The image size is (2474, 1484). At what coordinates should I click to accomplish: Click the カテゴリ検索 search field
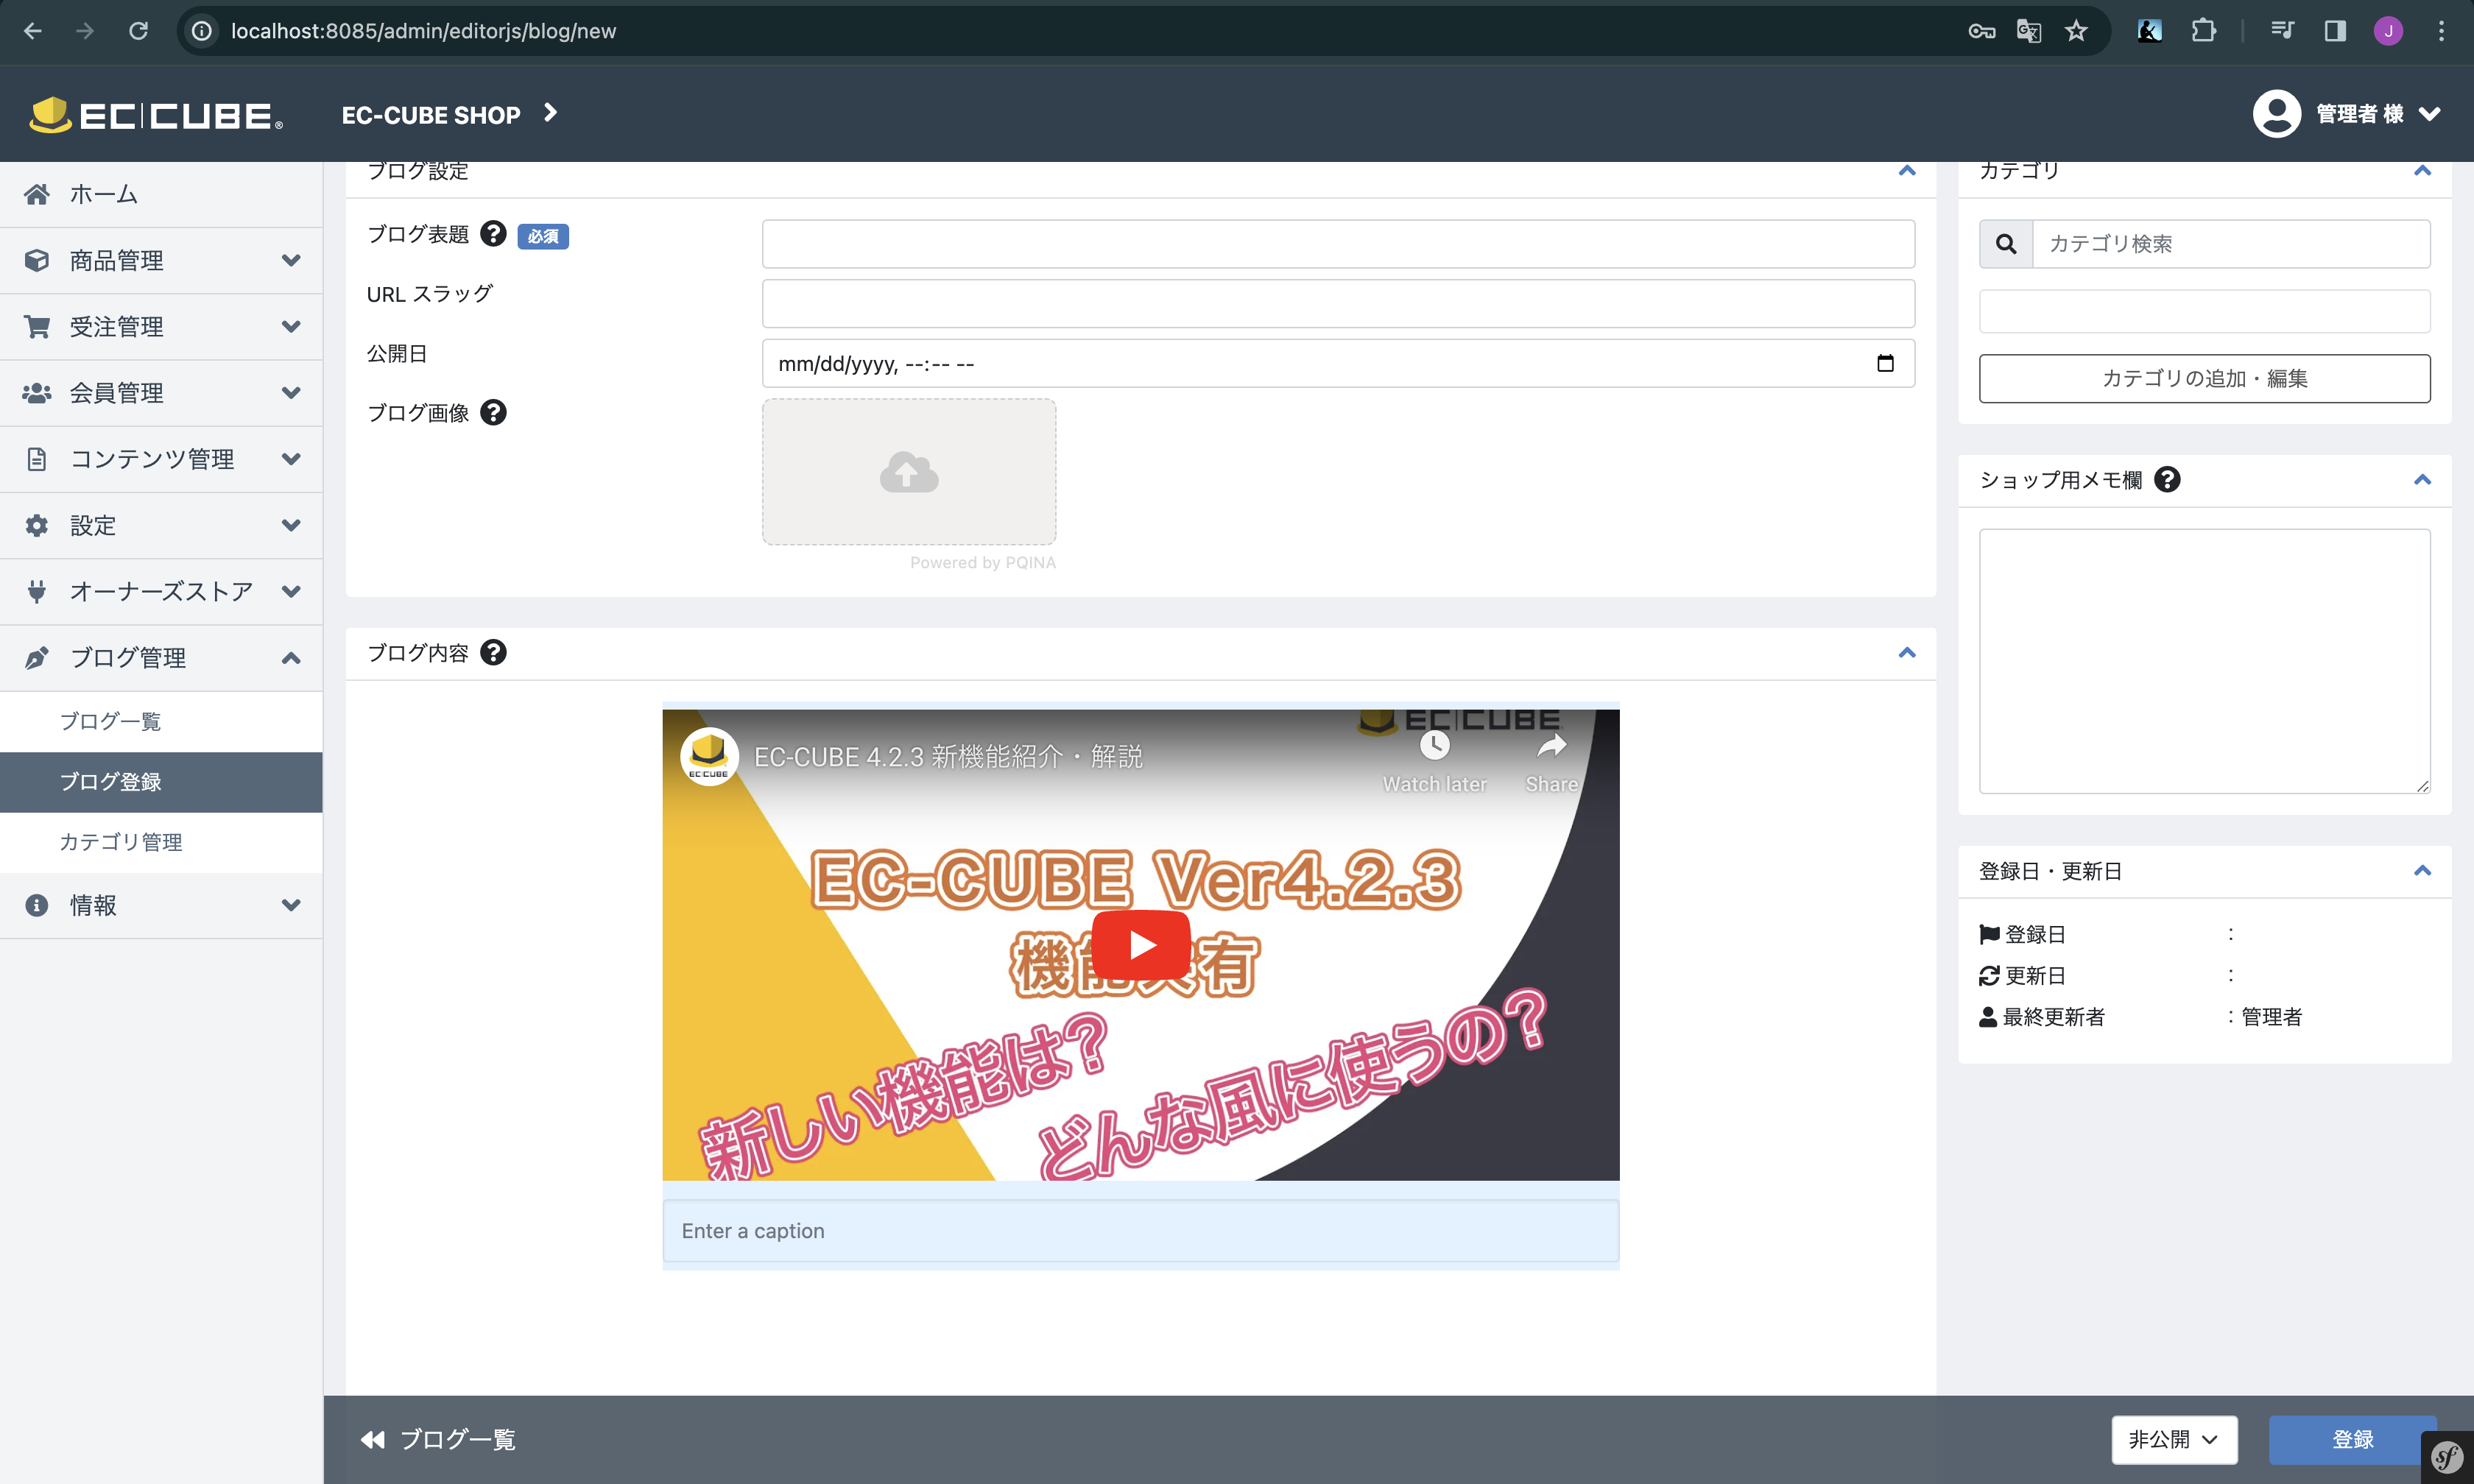click(x=2231, y=244)
